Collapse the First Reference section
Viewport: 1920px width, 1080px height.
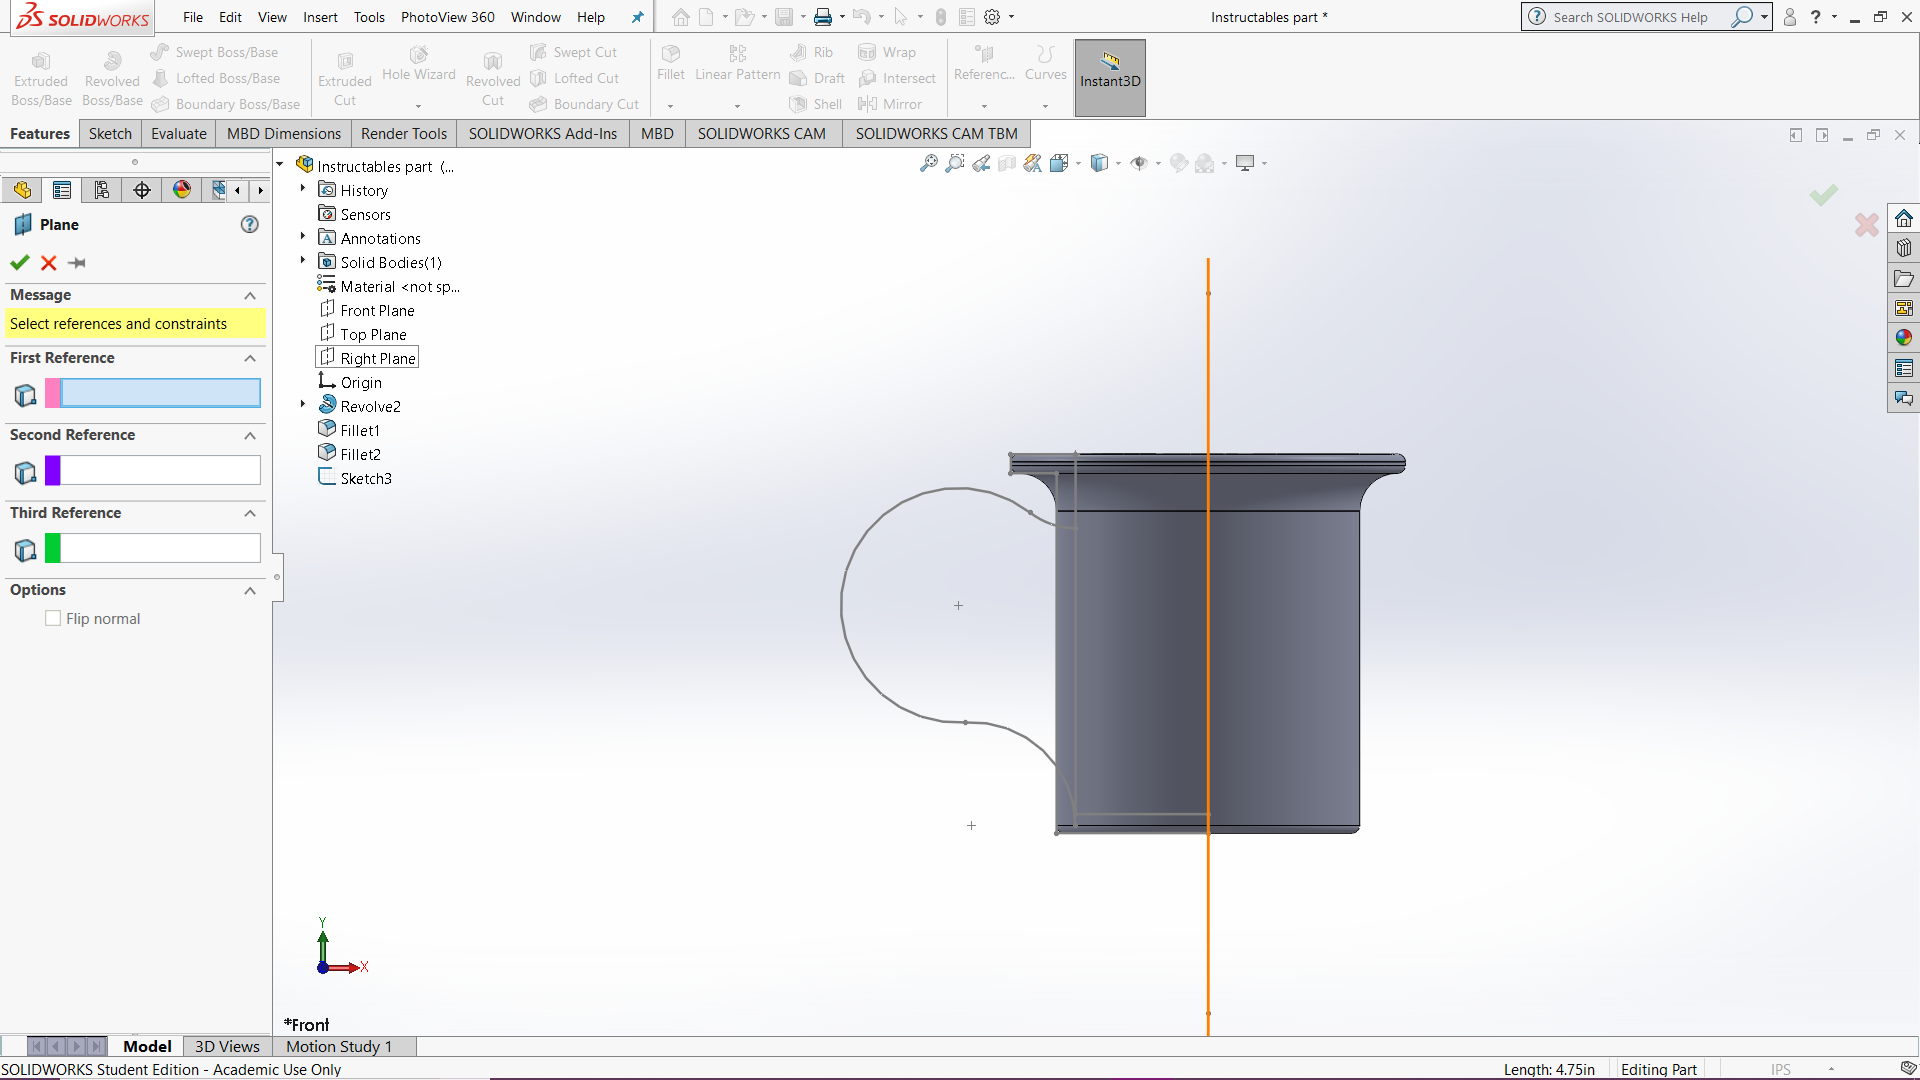pyautogui.click(x=249, y=358)
